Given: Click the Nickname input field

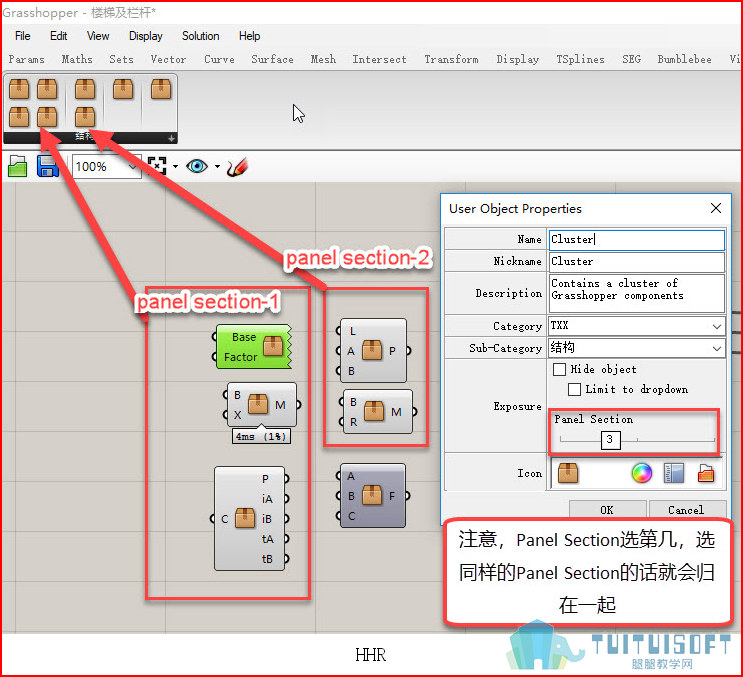Looking at the screenshot, I should [x=636, y=262].
